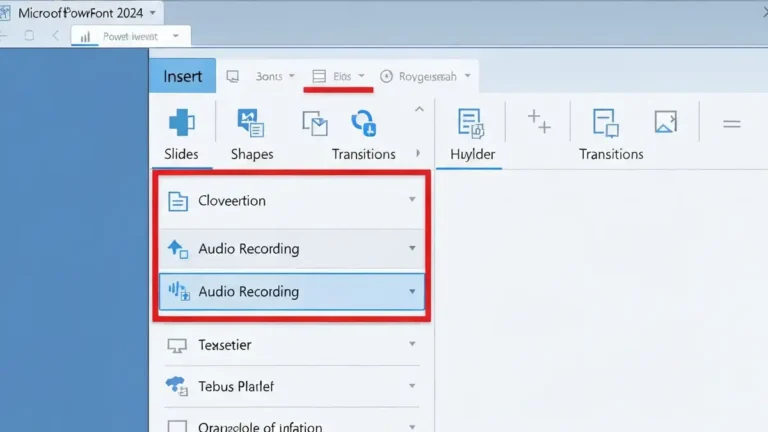Click the Roygesreah clock icon
768x432 pixels.
coord(386,76)
